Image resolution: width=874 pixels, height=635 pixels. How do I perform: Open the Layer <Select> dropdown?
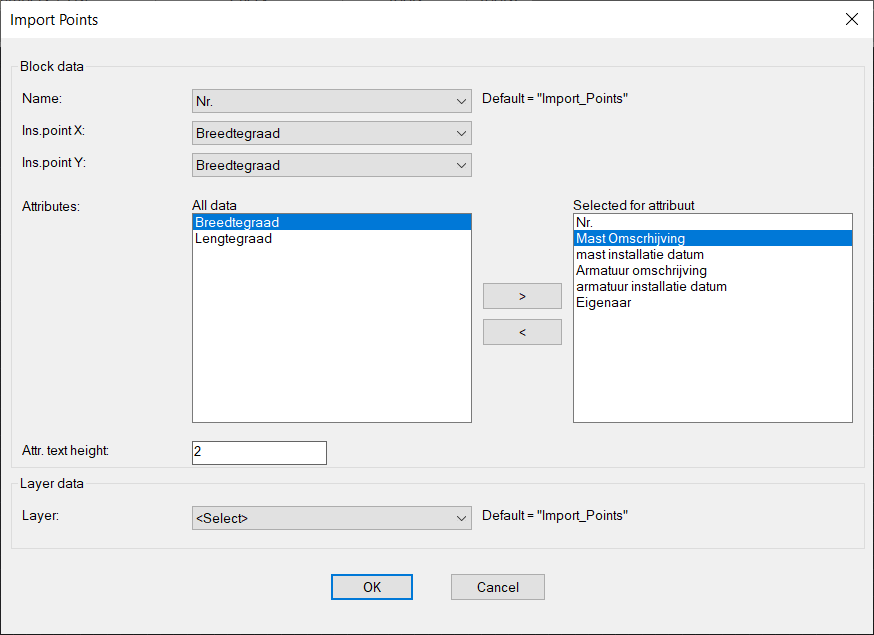pos(332,518)
